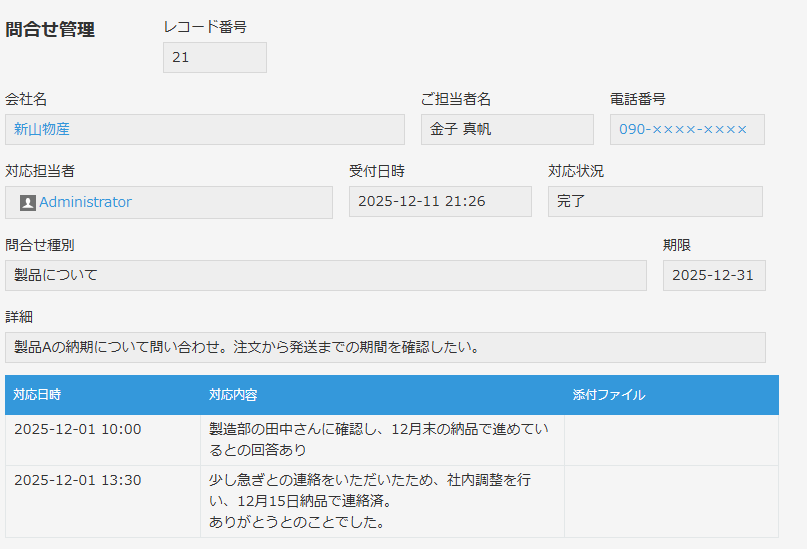
Task: Select the 2025-12-01 10:00 table cell
Action: pyautogui.click(x=78, y=430)
